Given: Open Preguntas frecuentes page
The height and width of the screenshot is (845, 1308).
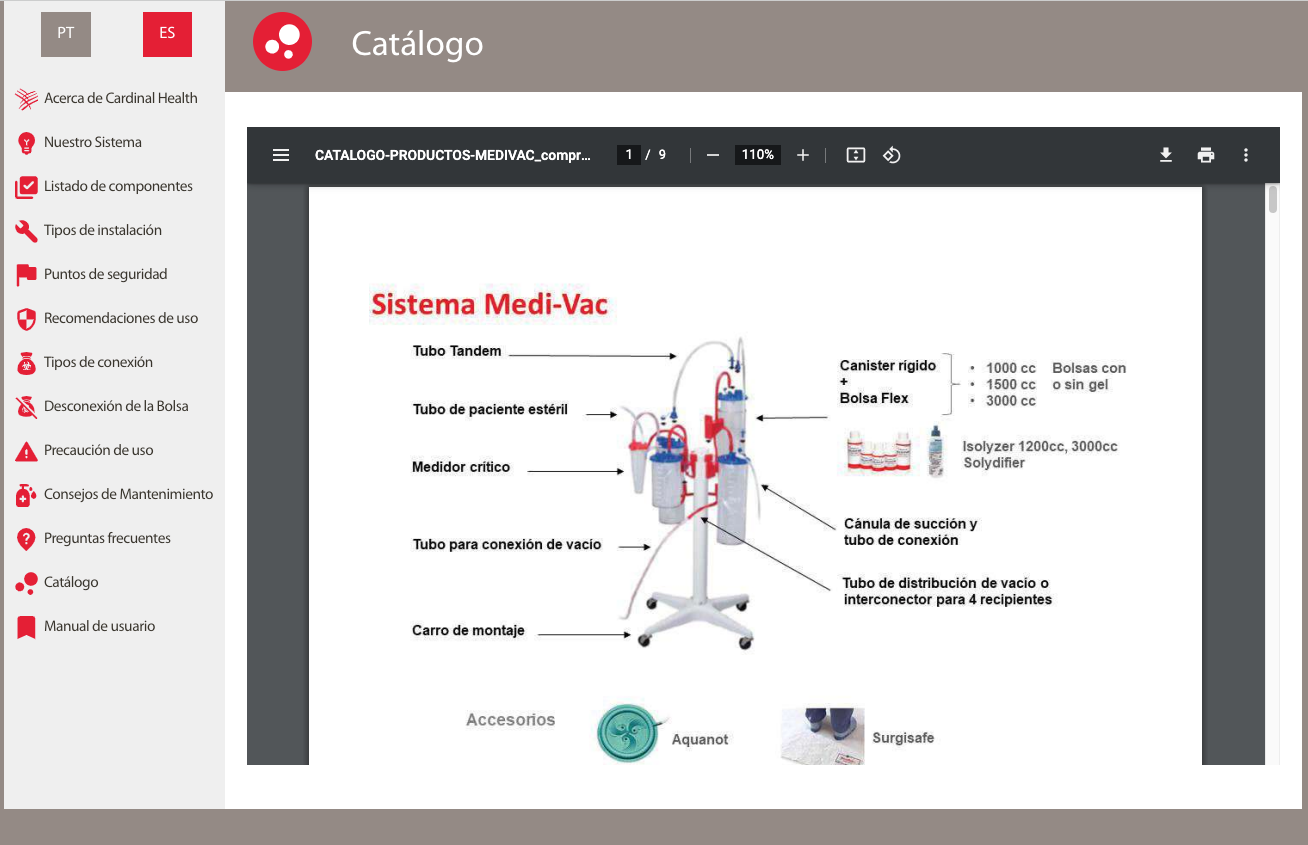Looking at the screenshot, I should pyautogui.click(x=107, y=538).
